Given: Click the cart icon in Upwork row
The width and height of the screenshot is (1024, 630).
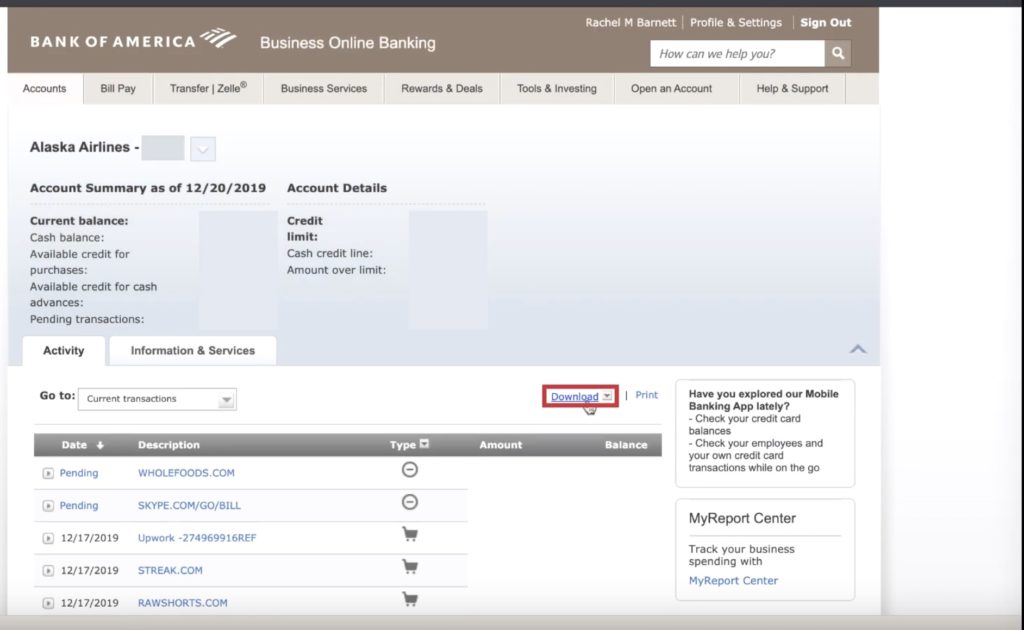Looking at the screenshot, I should click(409, 535).
